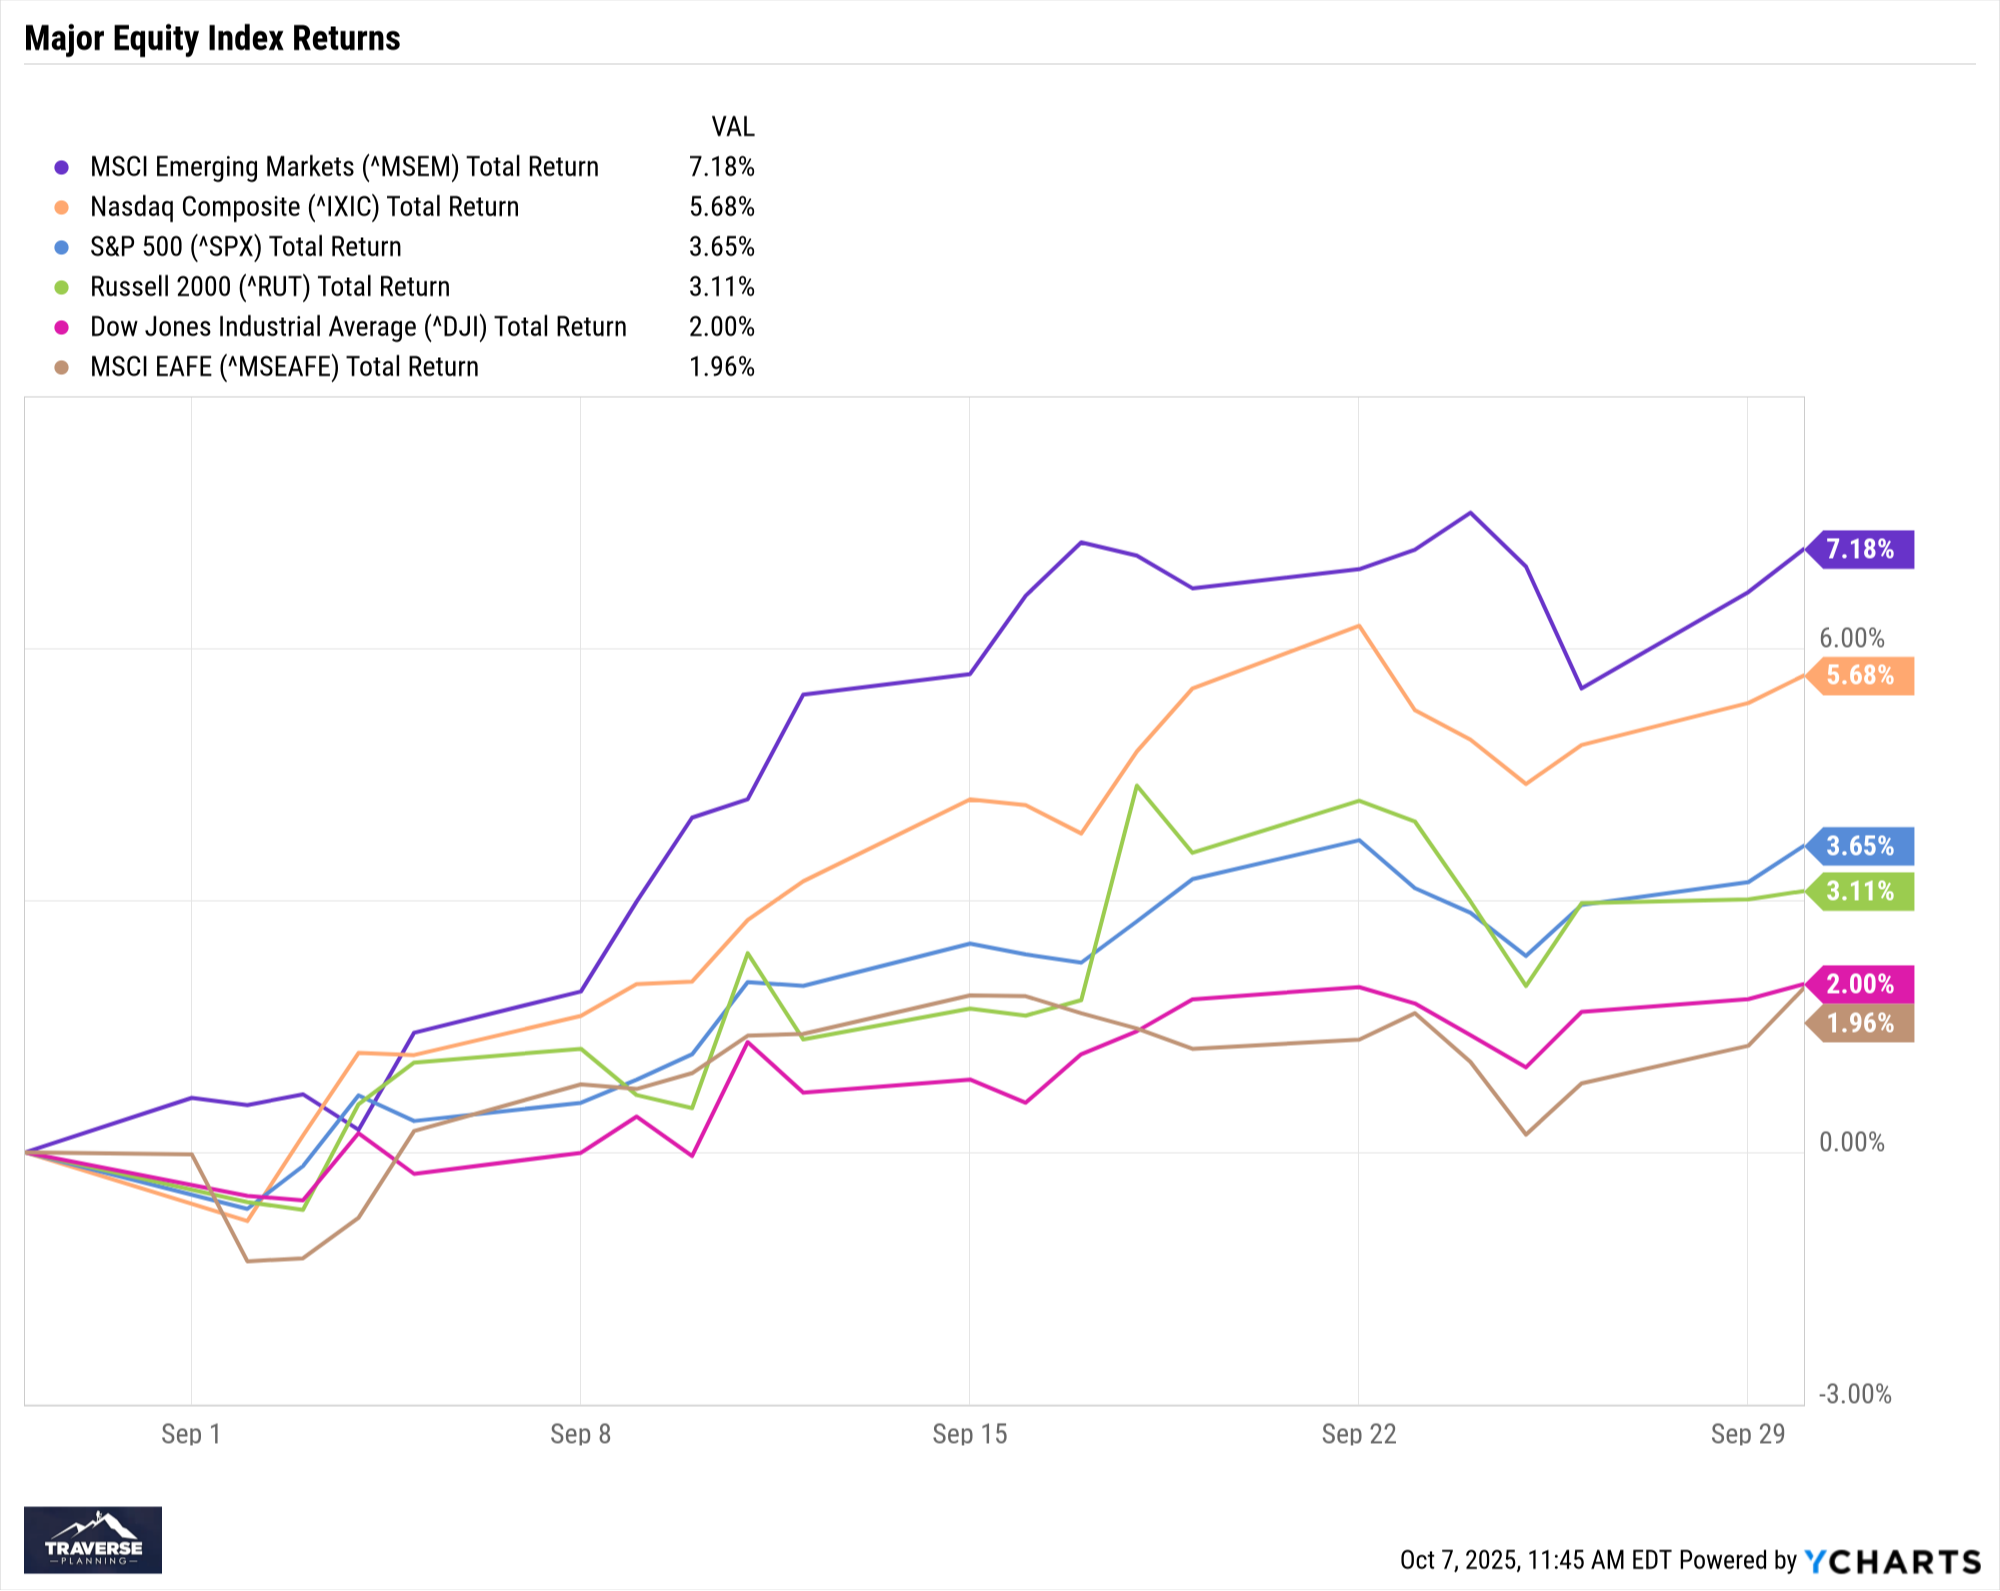Click the pink Dow Jones legend dot

pos(62,327)
